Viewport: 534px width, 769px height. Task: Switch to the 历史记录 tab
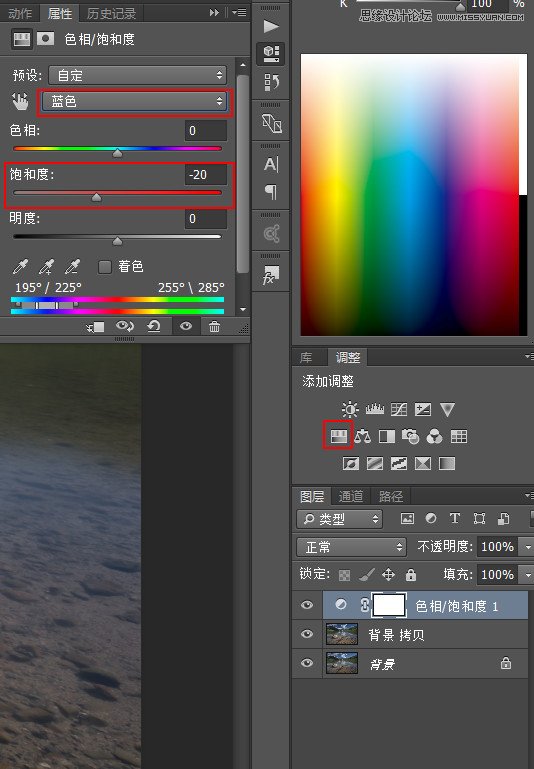tap(111, 13)
